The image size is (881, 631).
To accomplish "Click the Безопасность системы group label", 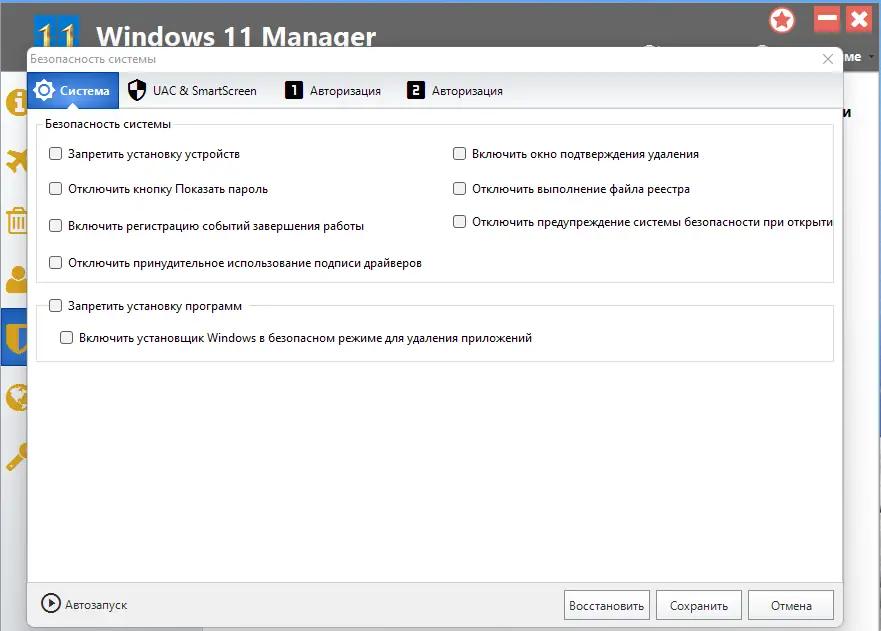I will 108,124.
